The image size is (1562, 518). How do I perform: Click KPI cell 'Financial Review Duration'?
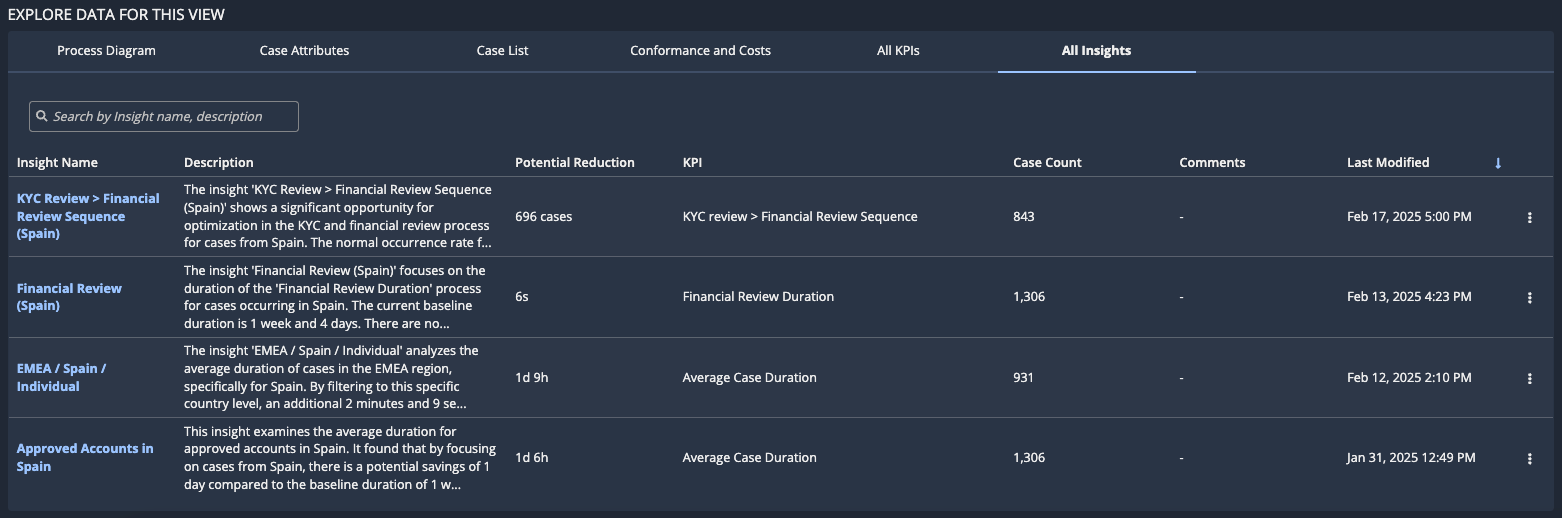pos(758,296)
